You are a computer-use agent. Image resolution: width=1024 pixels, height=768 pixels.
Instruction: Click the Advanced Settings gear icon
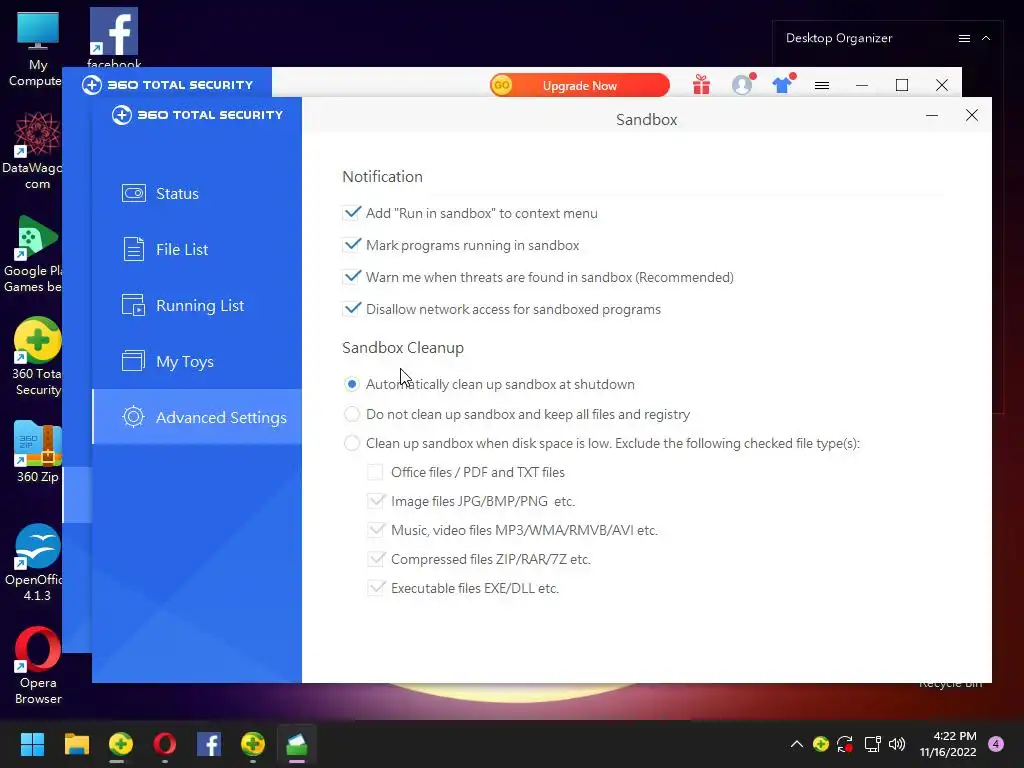click(133, 417)
